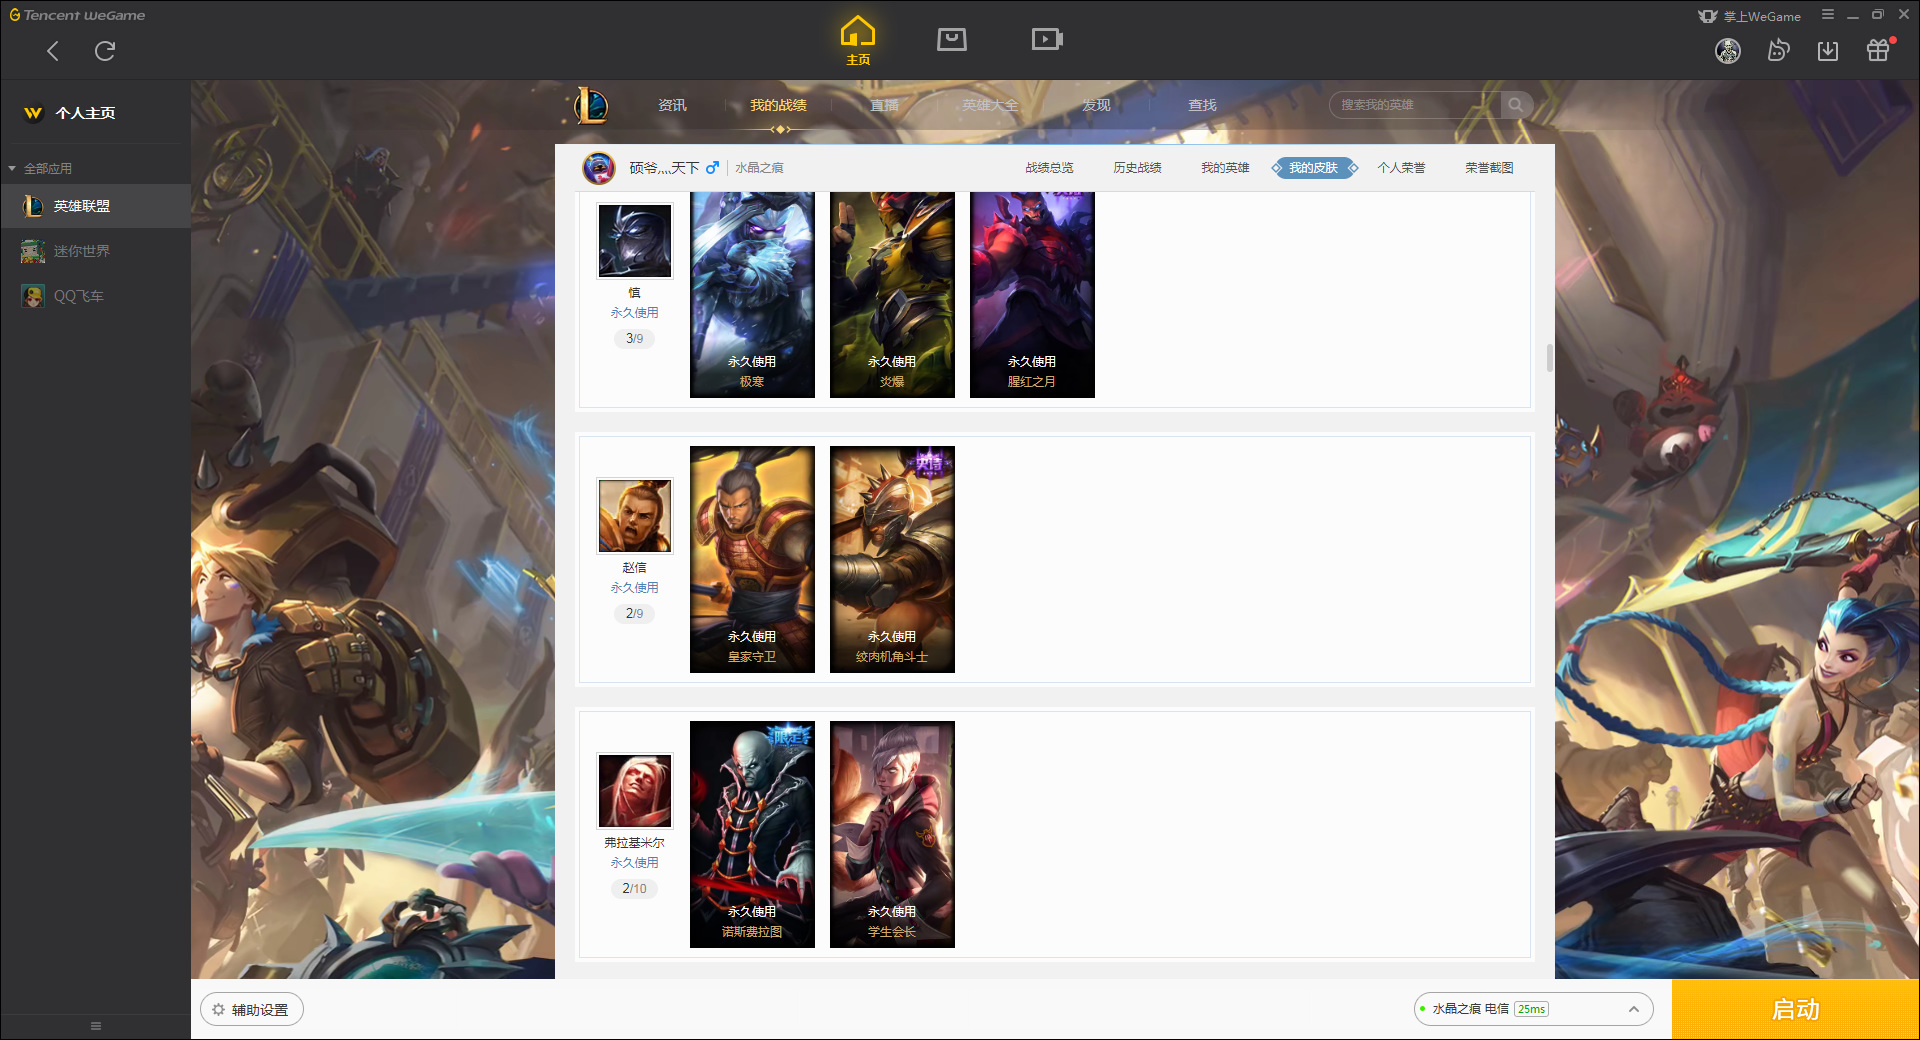Viewport: 1920px width, 1040px height.
Task: Click the 赵信 champion portrait
Action: pyautogui.click(x=635, y=515)
